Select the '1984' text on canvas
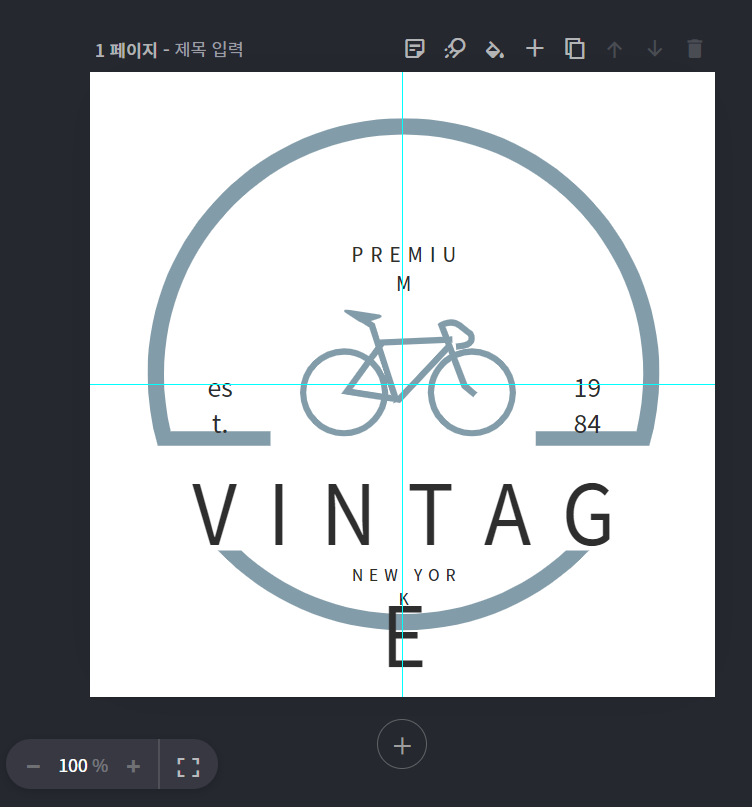This screenshot has width=752, height=807. point(587,406)
